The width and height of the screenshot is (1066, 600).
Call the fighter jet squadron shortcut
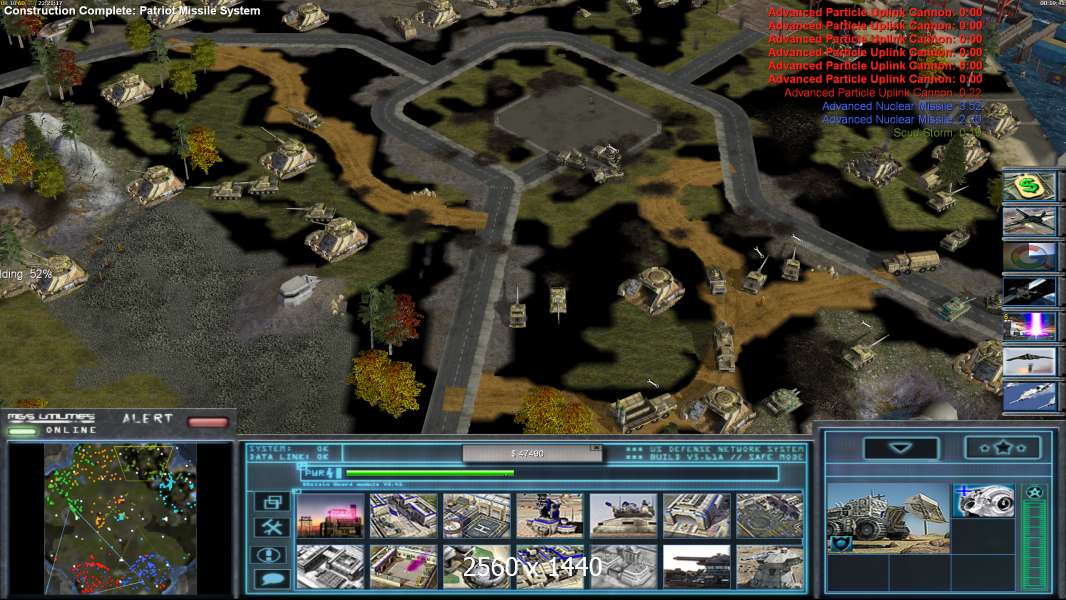[x=1029, y=396]
